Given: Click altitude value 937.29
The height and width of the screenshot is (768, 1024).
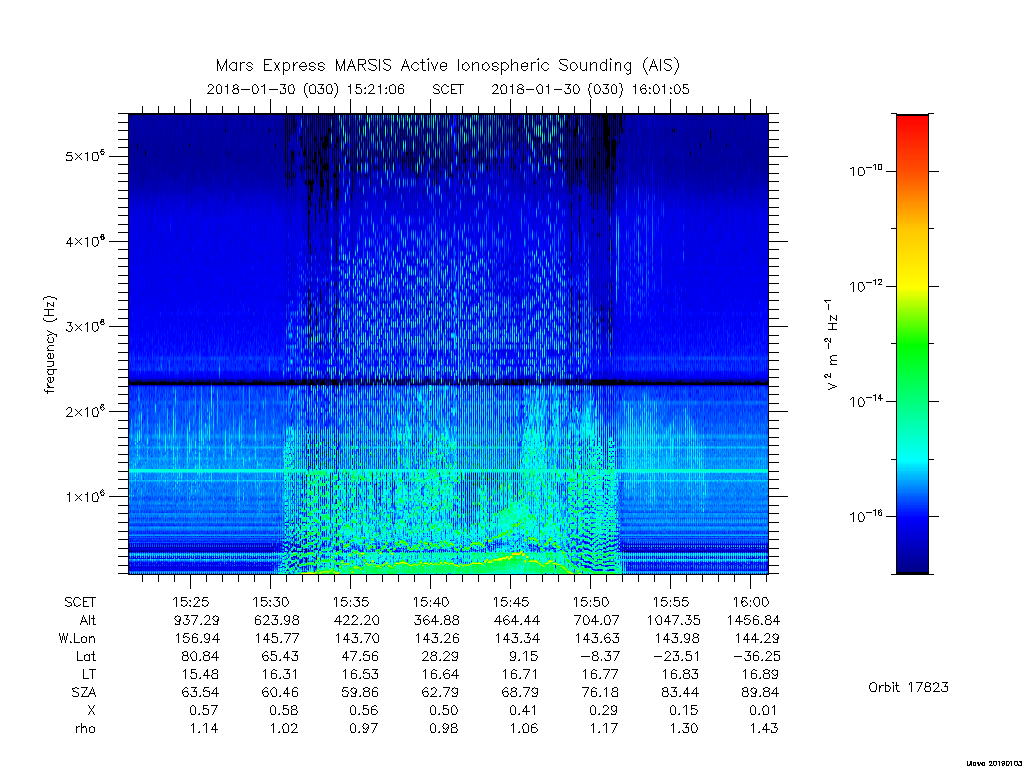Looking at the screenshot, I should point(197,620).
